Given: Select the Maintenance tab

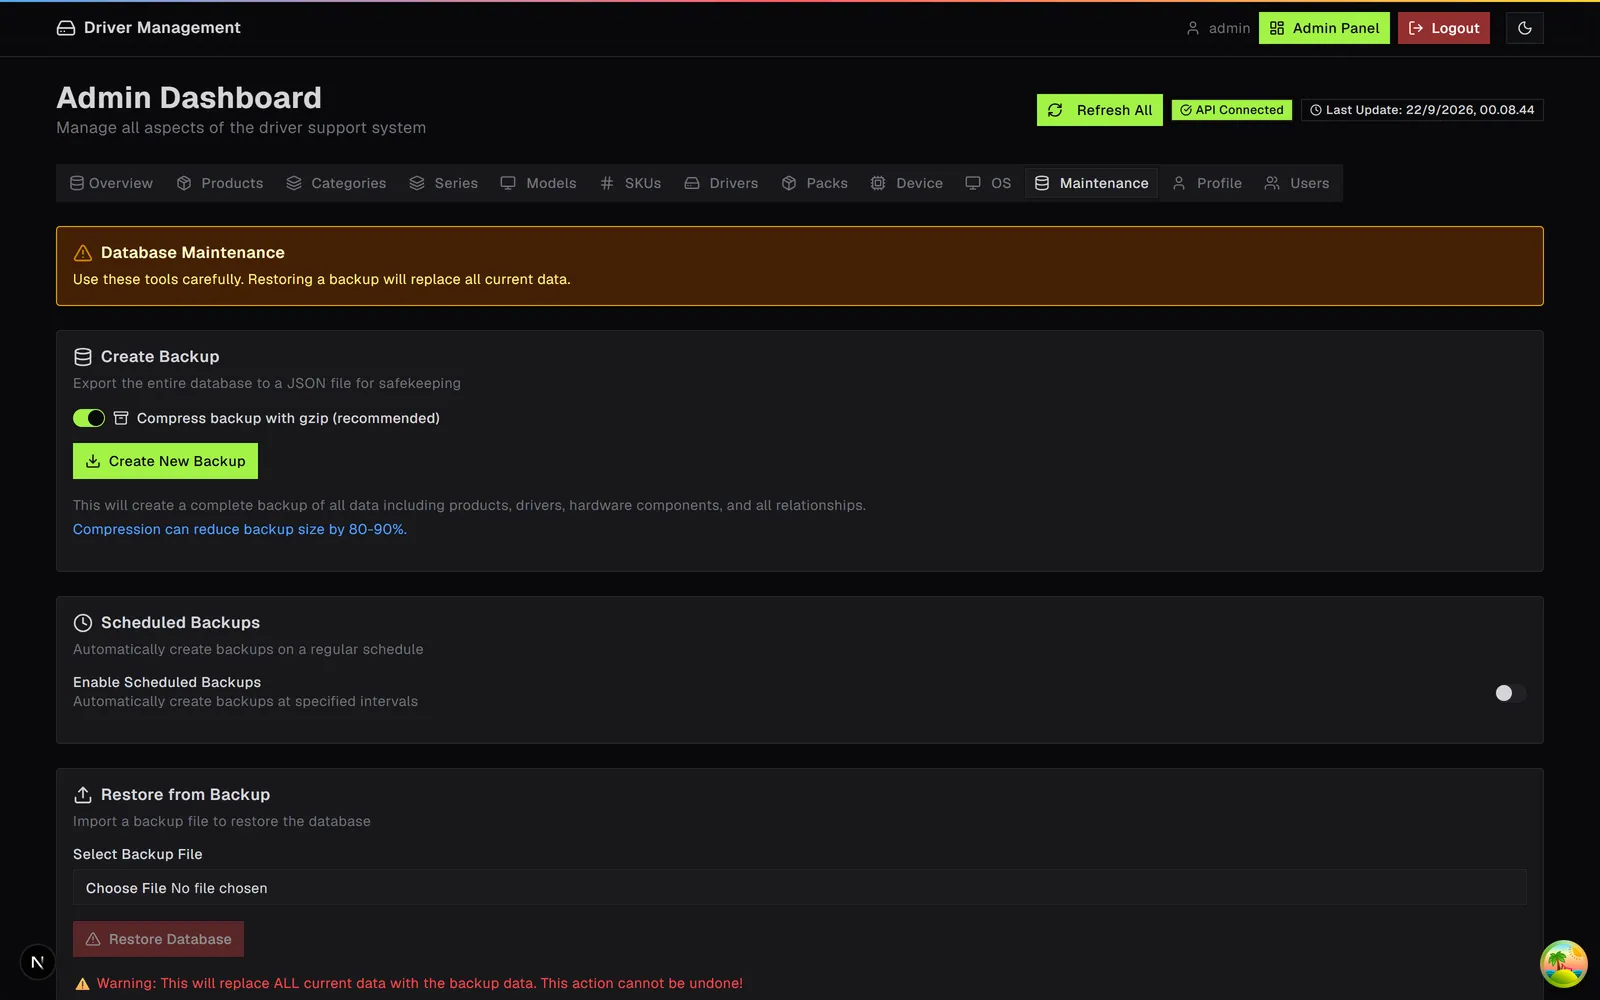Looking at the screenshot, I should (x=1091, y=183).
